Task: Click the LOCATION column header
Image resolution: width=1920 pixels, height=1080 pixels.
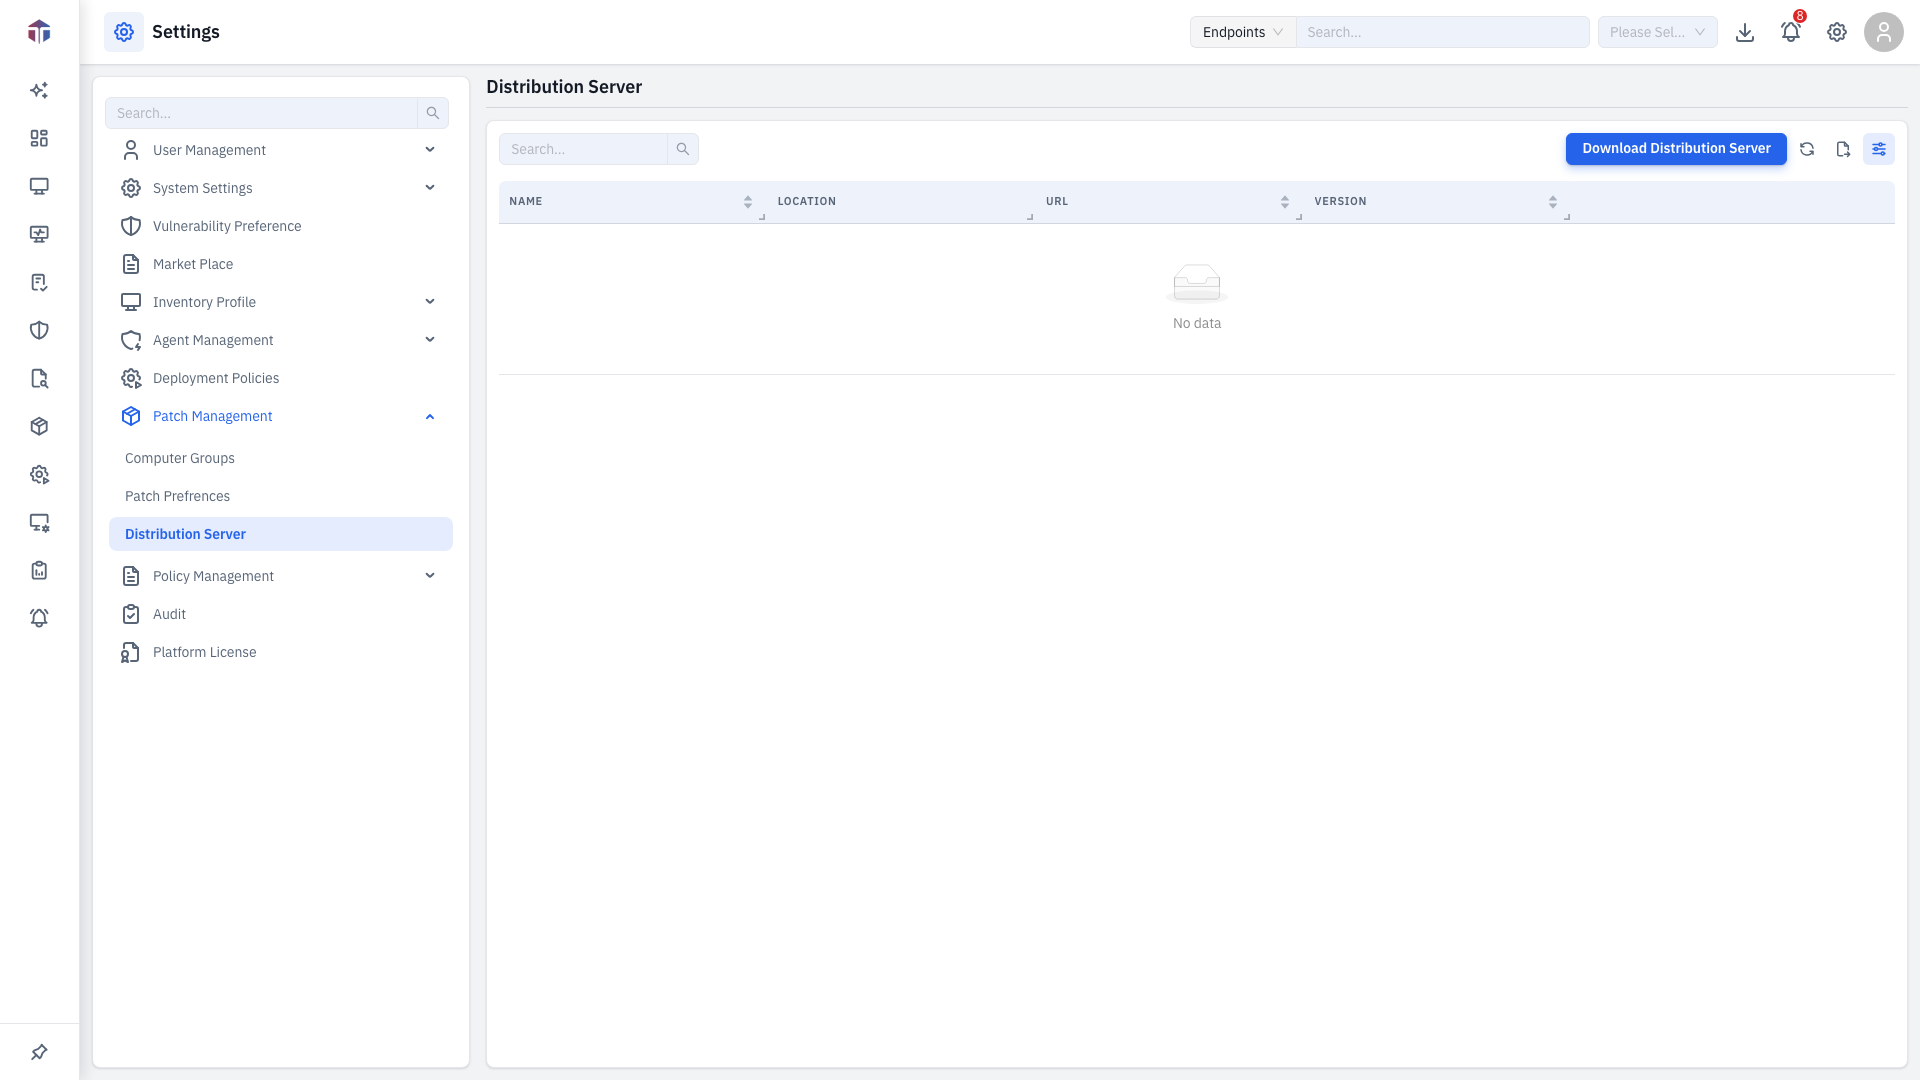Action: [x=806, y=202]
